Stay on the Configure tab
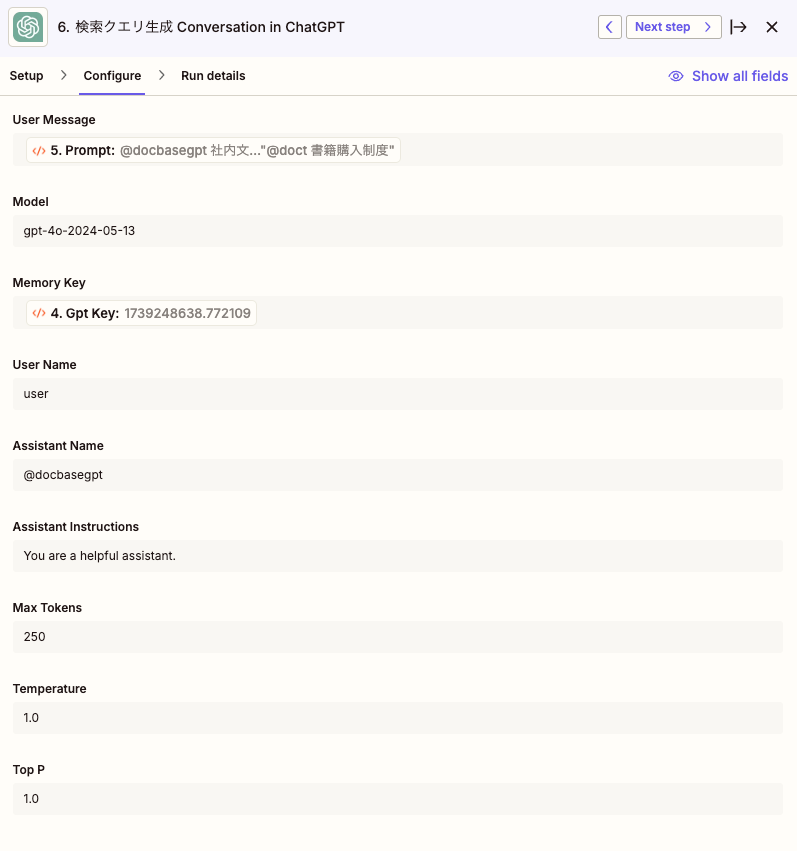 111,75
